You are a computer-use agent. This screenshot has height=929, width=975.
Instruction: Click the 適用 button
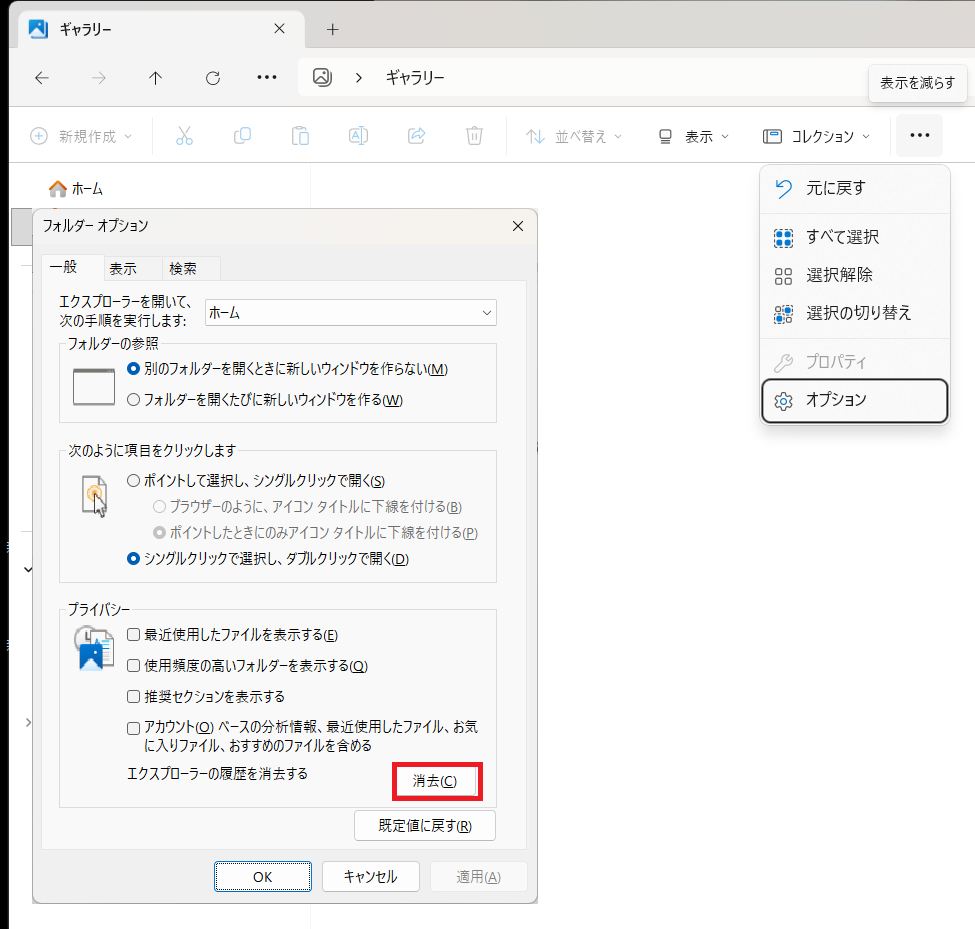(478, 877)
